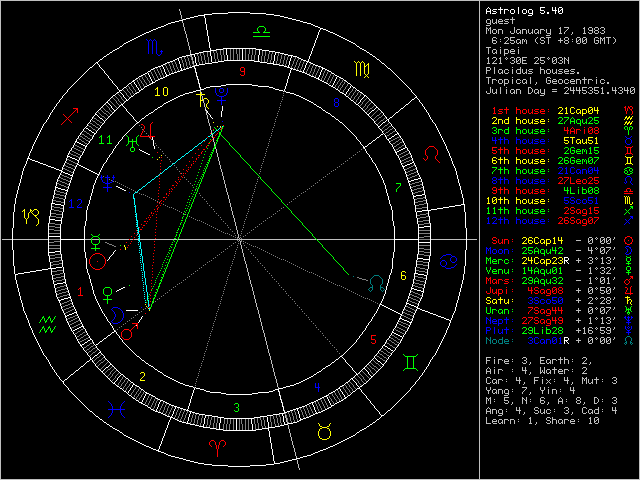Screen dimensions: 640x480
Task: Select the Leo glyph on the zodiac ring
Action: point(432,154)
